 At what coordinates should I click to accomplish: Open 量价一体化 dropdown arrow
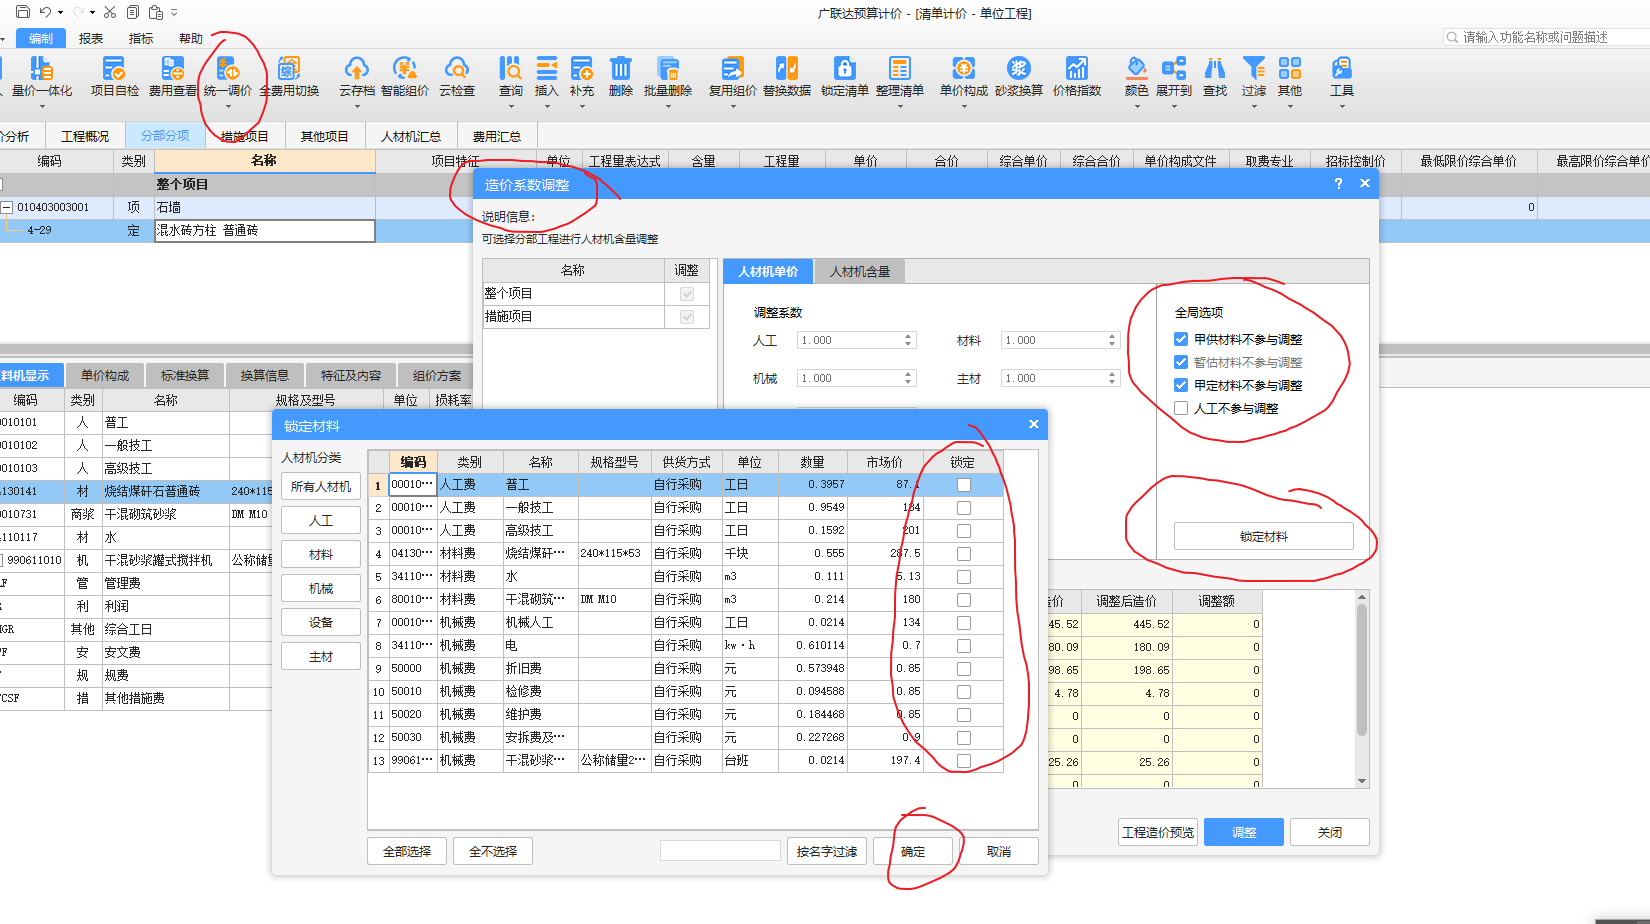[x=41, y=105]
